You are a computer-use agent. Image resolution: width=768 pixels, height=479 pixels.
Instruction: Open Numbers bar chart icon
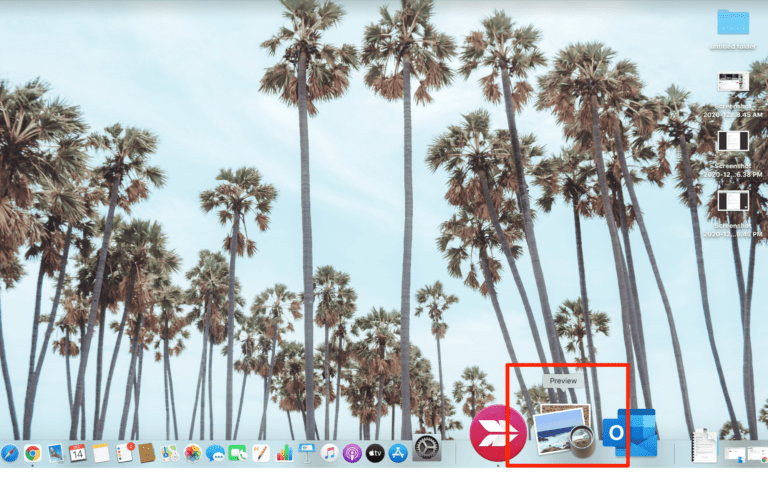point(284,453)
